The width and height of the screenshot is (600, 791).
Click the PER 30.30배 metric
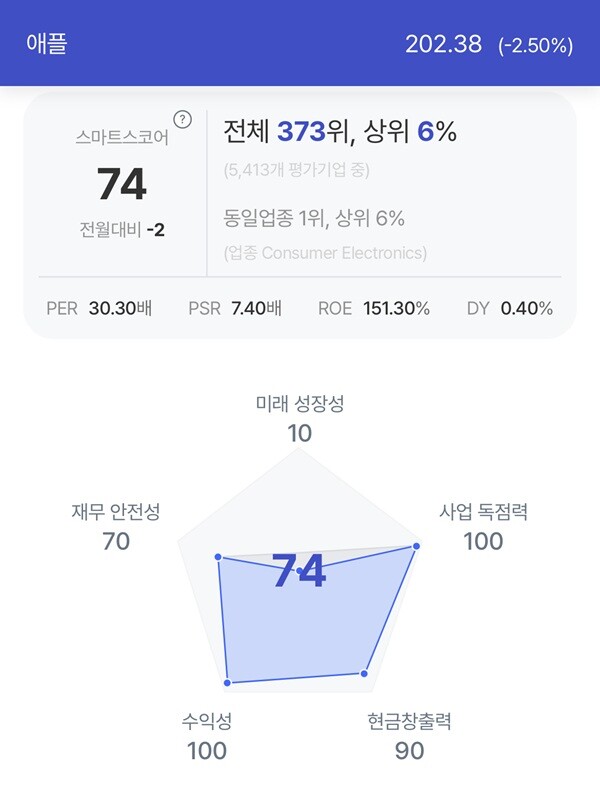pos(99,308)
